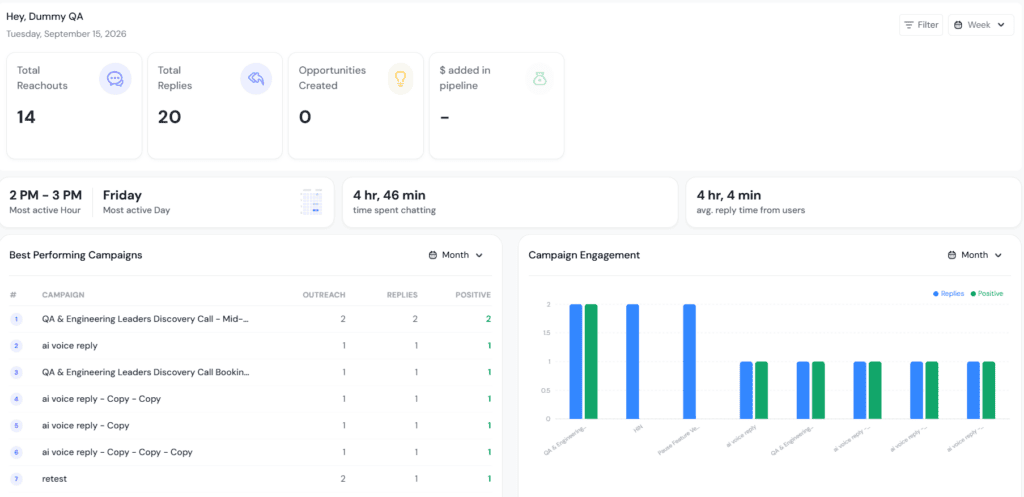Click the Opportunities Created lightbulb icon
Image resolution: width=1024 pixels, height=497 pixels.
pos(400,79)
